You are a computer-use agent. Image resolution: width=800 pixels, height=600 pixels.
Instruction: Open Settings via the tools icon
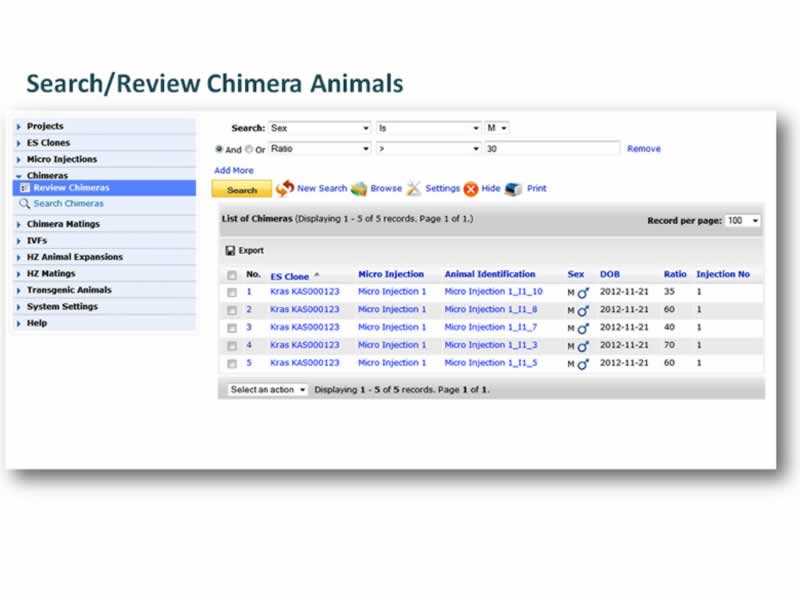(x=414, y=188)
